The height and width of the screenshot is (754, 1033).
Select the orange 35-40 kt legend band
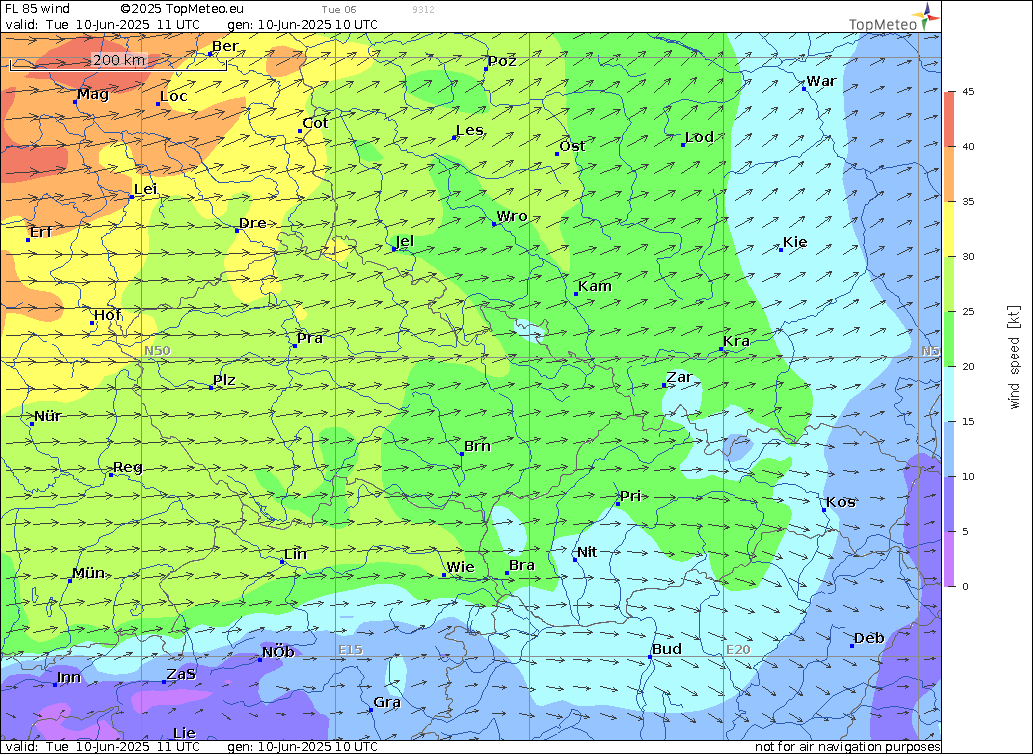pos(949,174)
